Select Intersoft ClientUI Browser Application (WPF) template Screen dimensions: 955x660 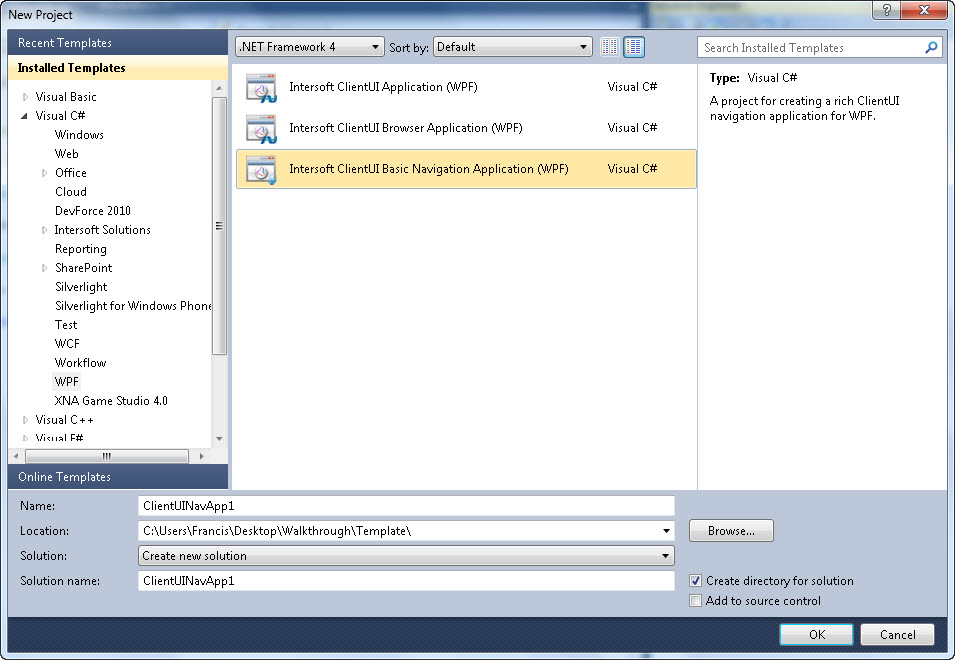[466, 128]
